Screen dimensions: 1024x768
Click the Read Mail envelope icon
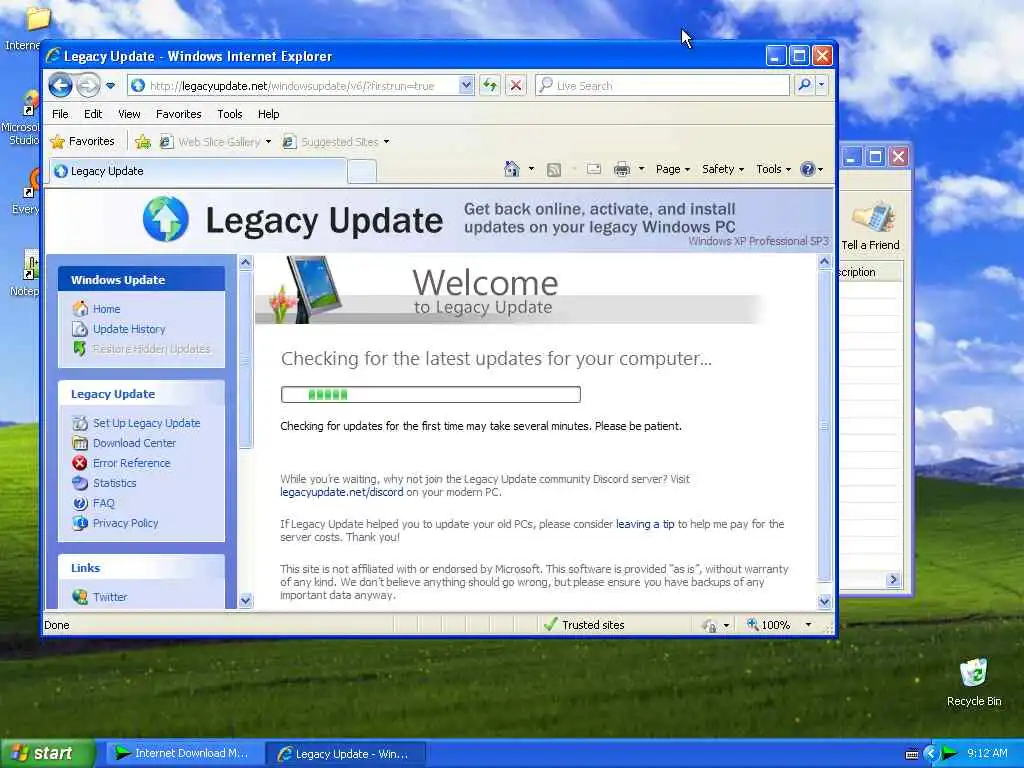(x=594, y=169)
